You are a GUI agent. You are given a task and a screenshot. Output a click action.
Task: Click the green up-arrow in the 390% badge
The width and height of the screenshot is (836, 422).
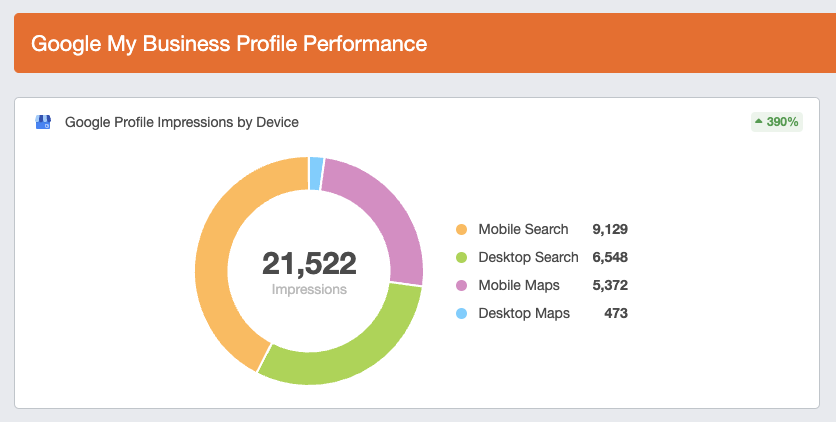point(759,122)
